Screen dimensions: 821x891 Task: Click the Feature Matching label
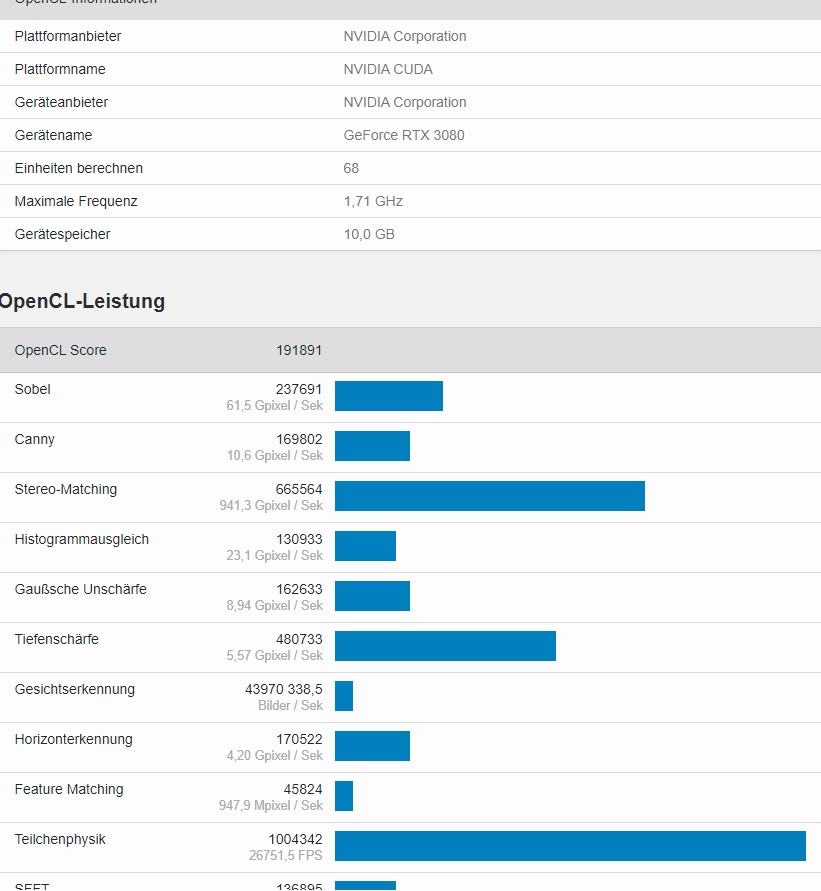(x=69, y=789)
